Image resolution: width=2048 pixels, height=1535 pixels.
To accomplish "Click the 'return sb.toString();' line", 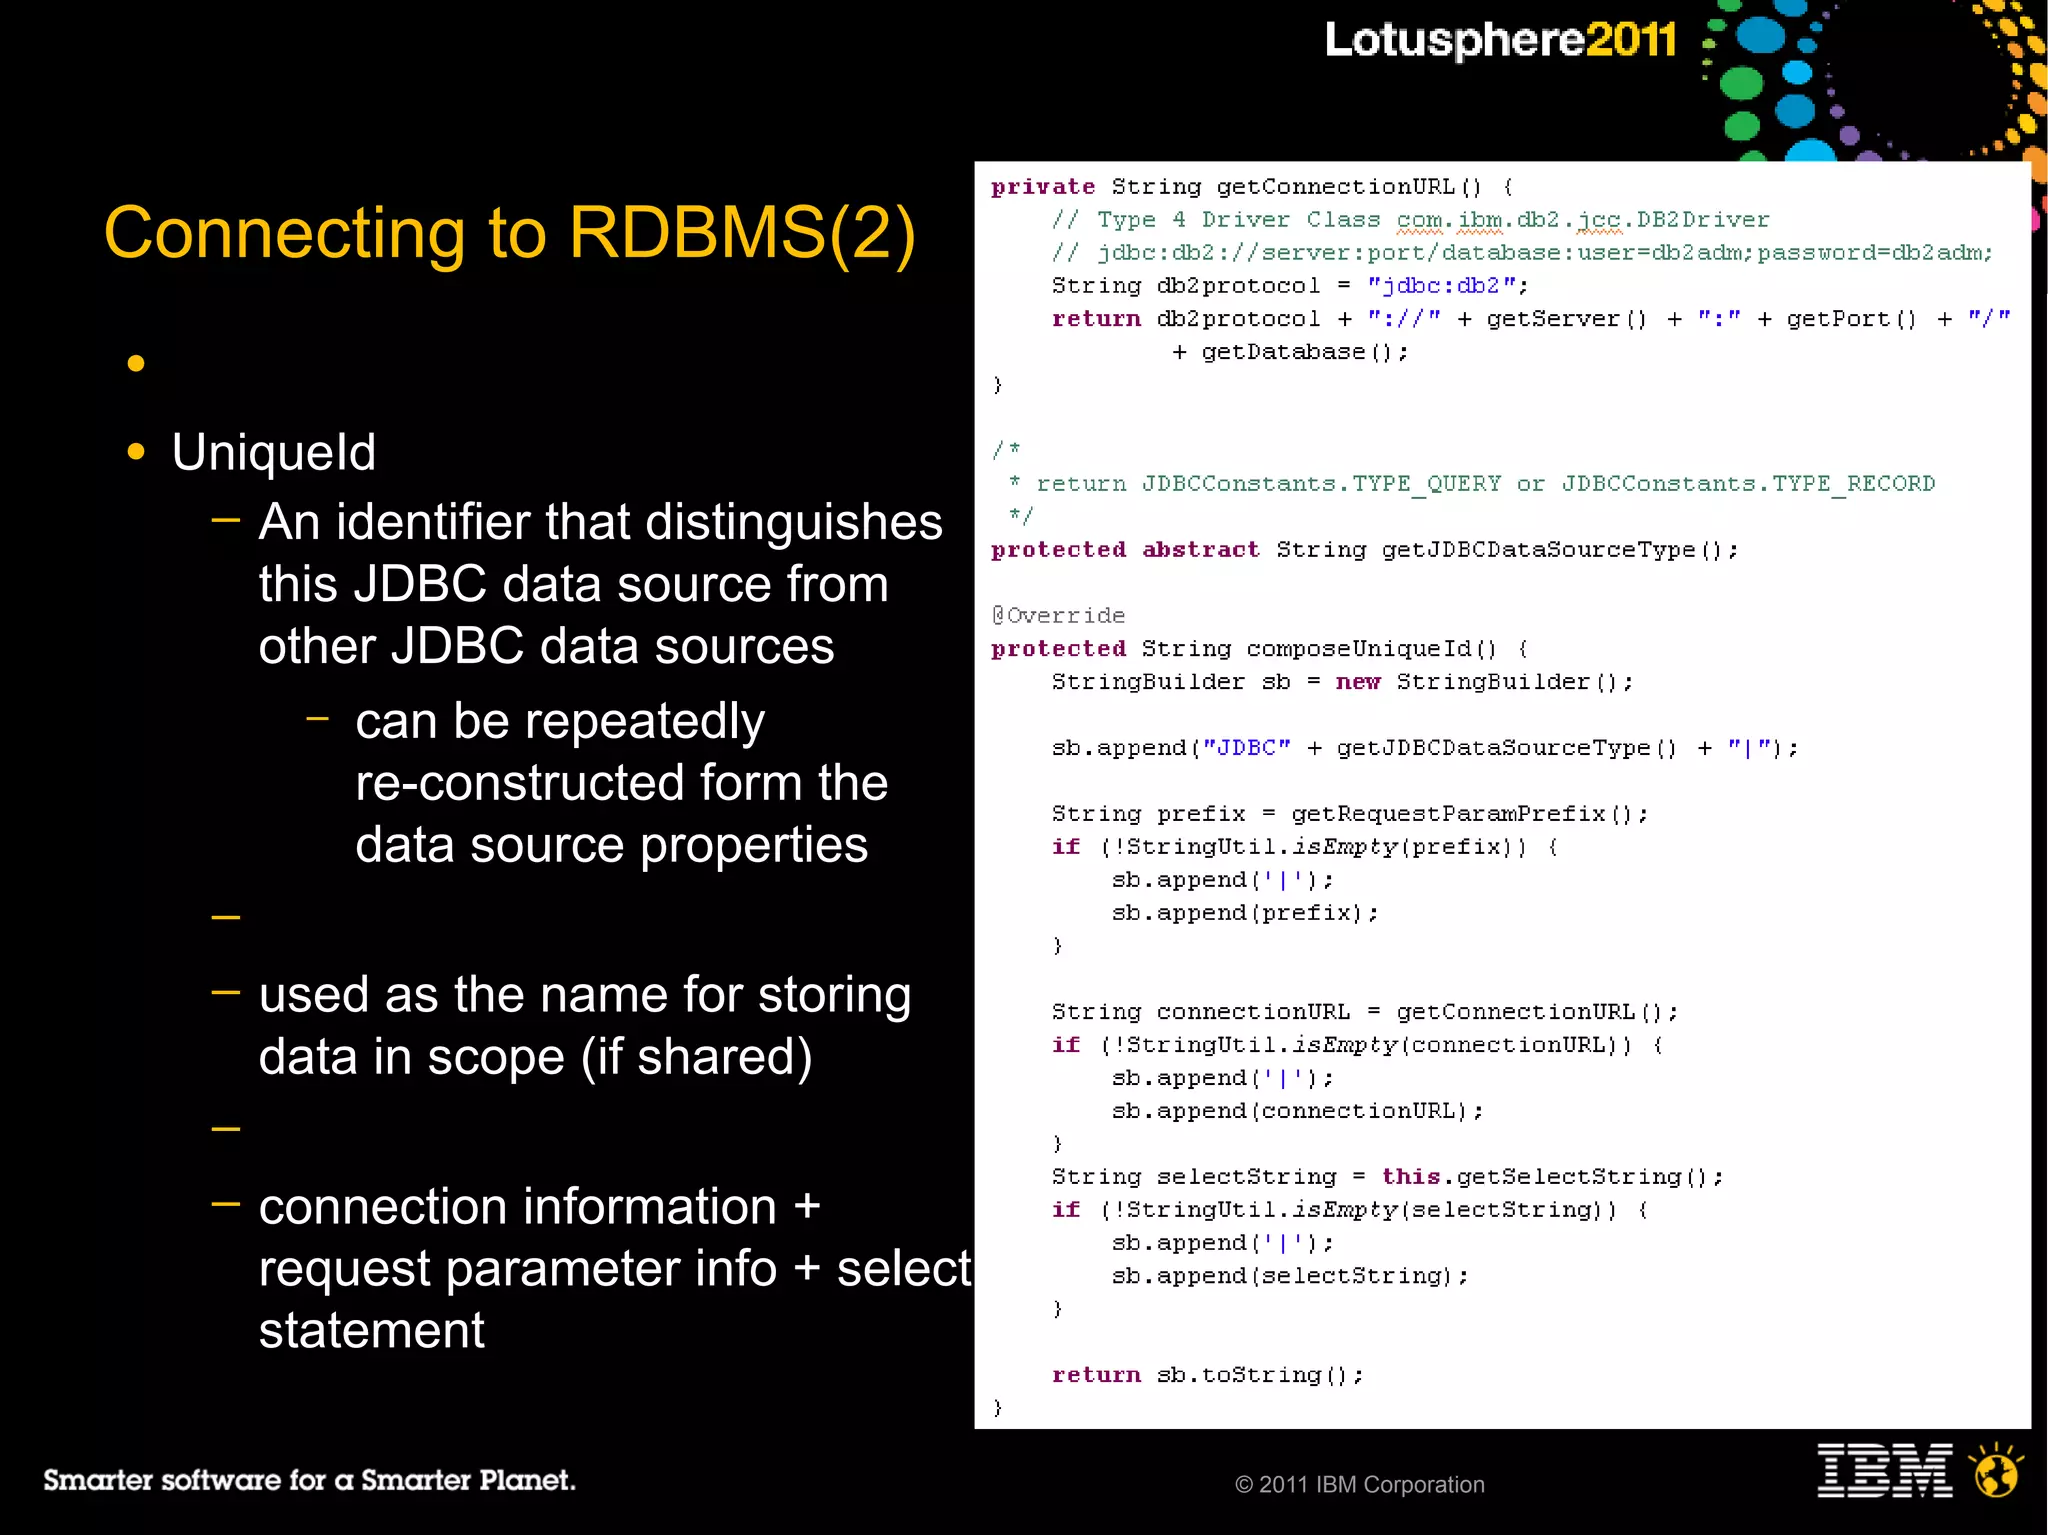I will pyautogui.click(x=1208, y=1375).
